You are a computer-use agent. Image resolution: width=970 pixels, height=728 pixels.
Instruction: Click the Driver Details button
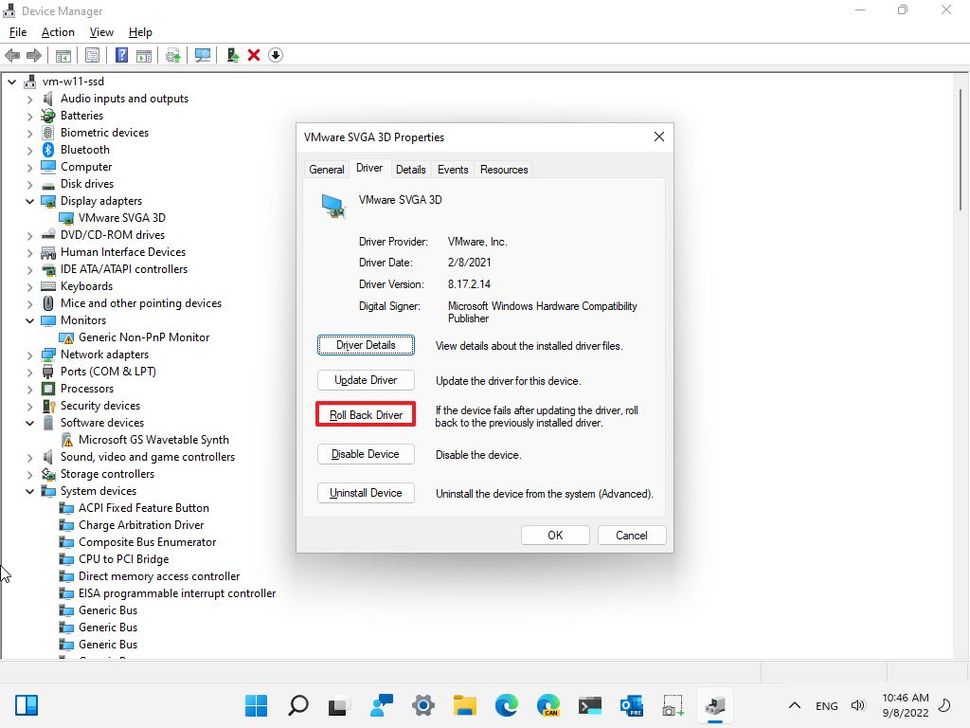pos(365,345)
